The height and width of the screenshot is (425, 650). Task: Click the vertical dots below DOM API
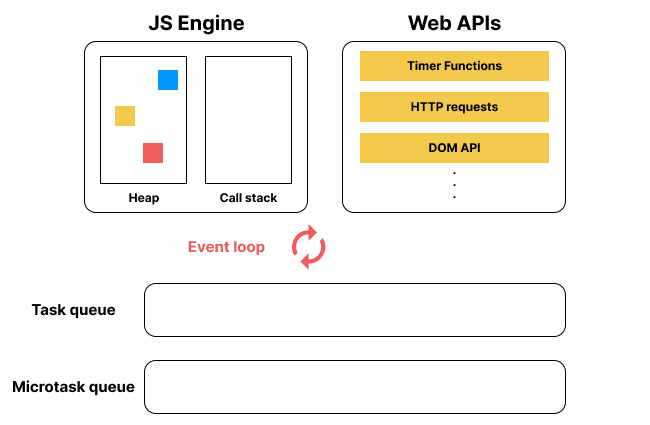point(454,185)
